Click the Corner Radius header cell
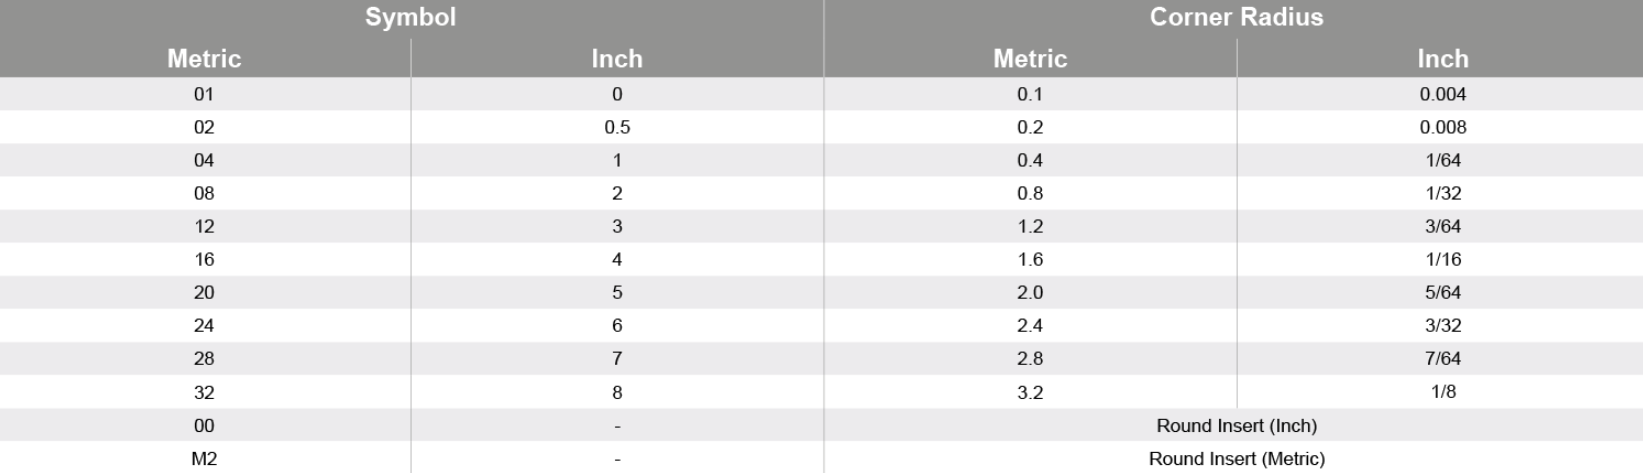Image resolution: width=1643 pixels, height=473 pixels. (x=1234, y=18)
